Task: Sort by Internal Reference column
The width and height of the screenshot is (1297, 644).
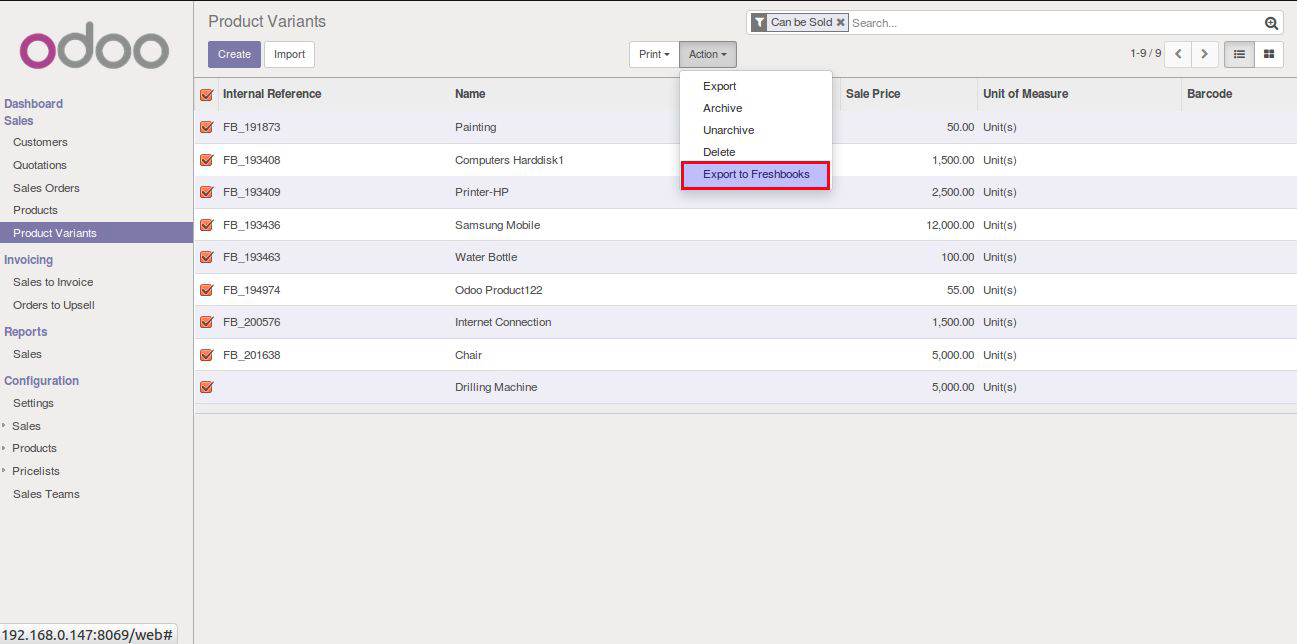Action: [272, 94]
